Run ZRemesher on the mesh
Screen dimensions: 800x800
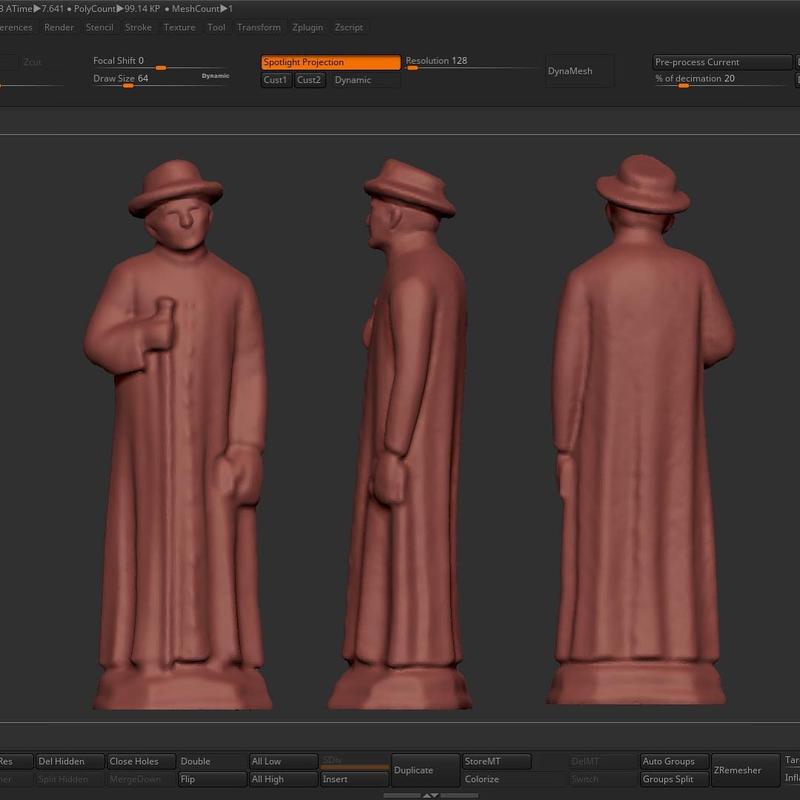tap(745, 770)
